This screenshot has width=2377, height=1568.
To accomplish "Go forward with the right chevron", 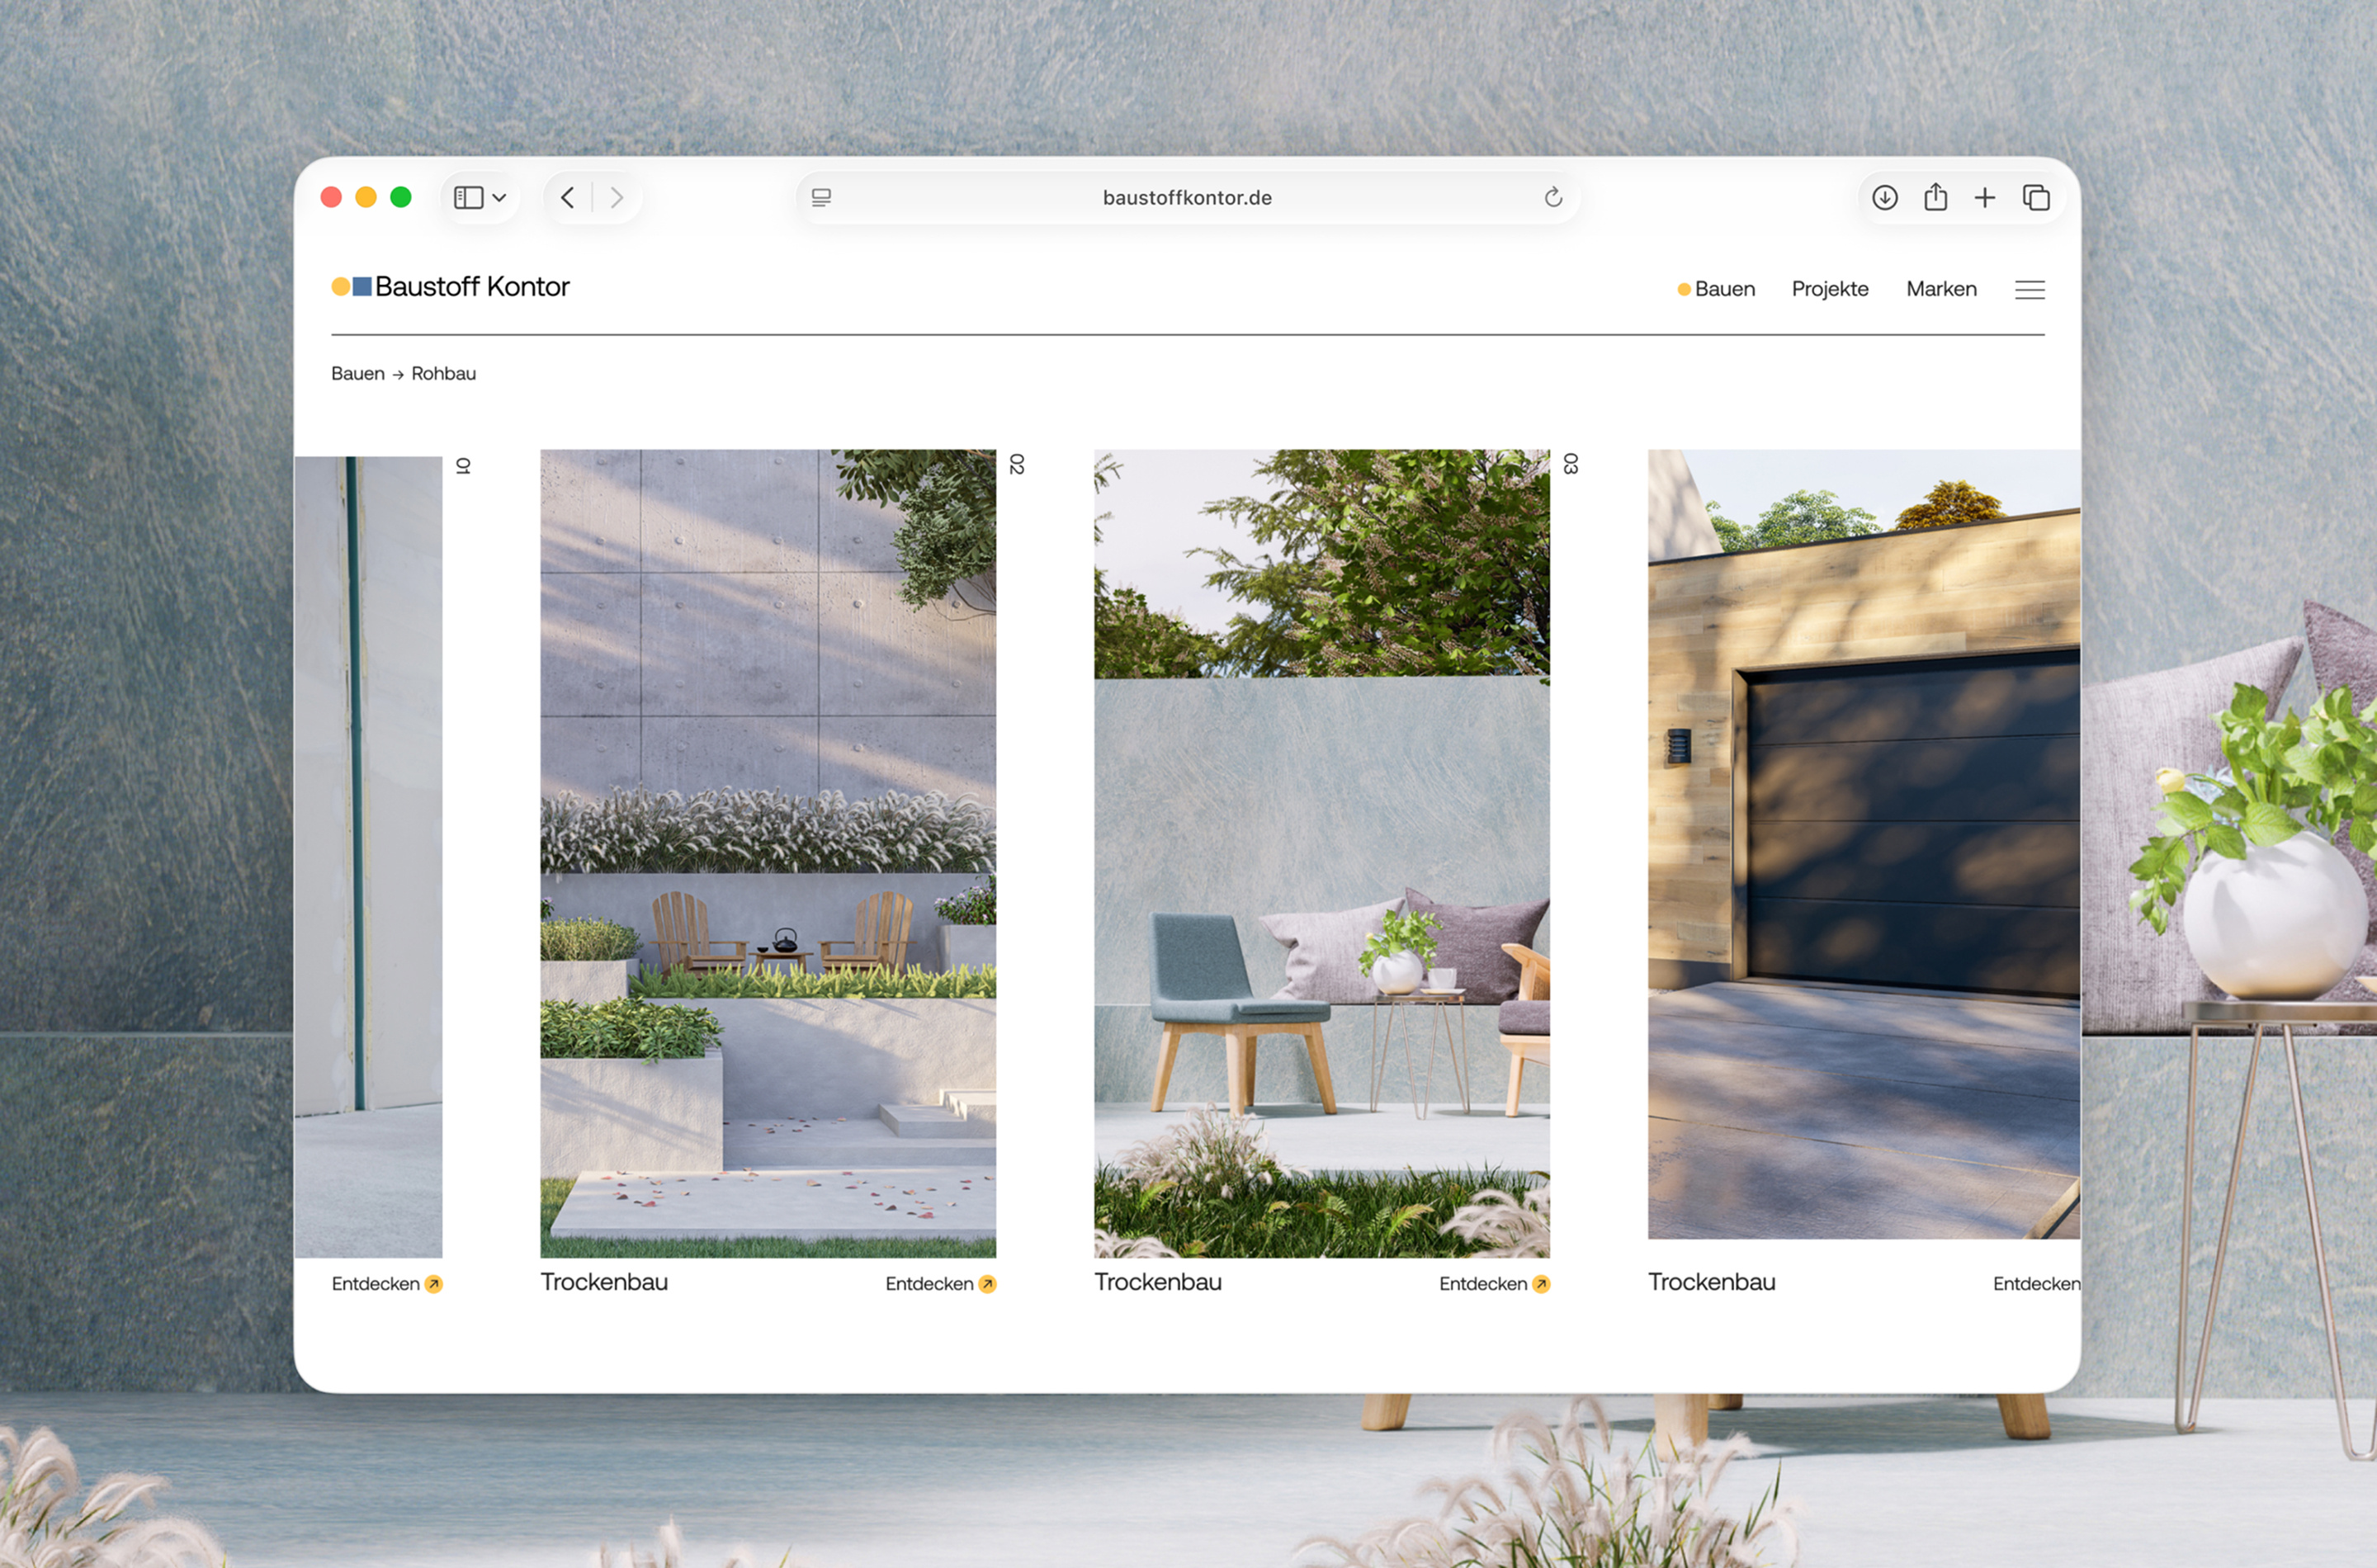I will pos(617,198).
